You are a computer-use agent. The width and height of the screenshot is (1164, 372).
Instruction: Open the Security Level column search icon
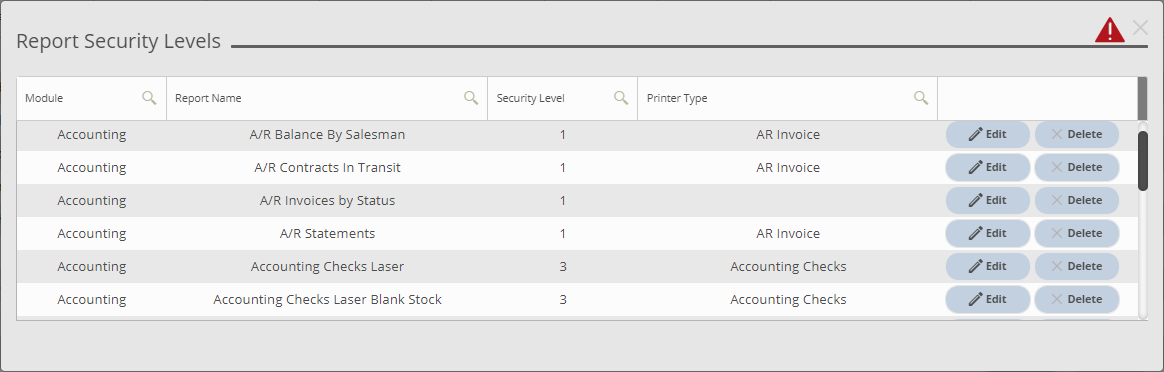click(621, 98)
